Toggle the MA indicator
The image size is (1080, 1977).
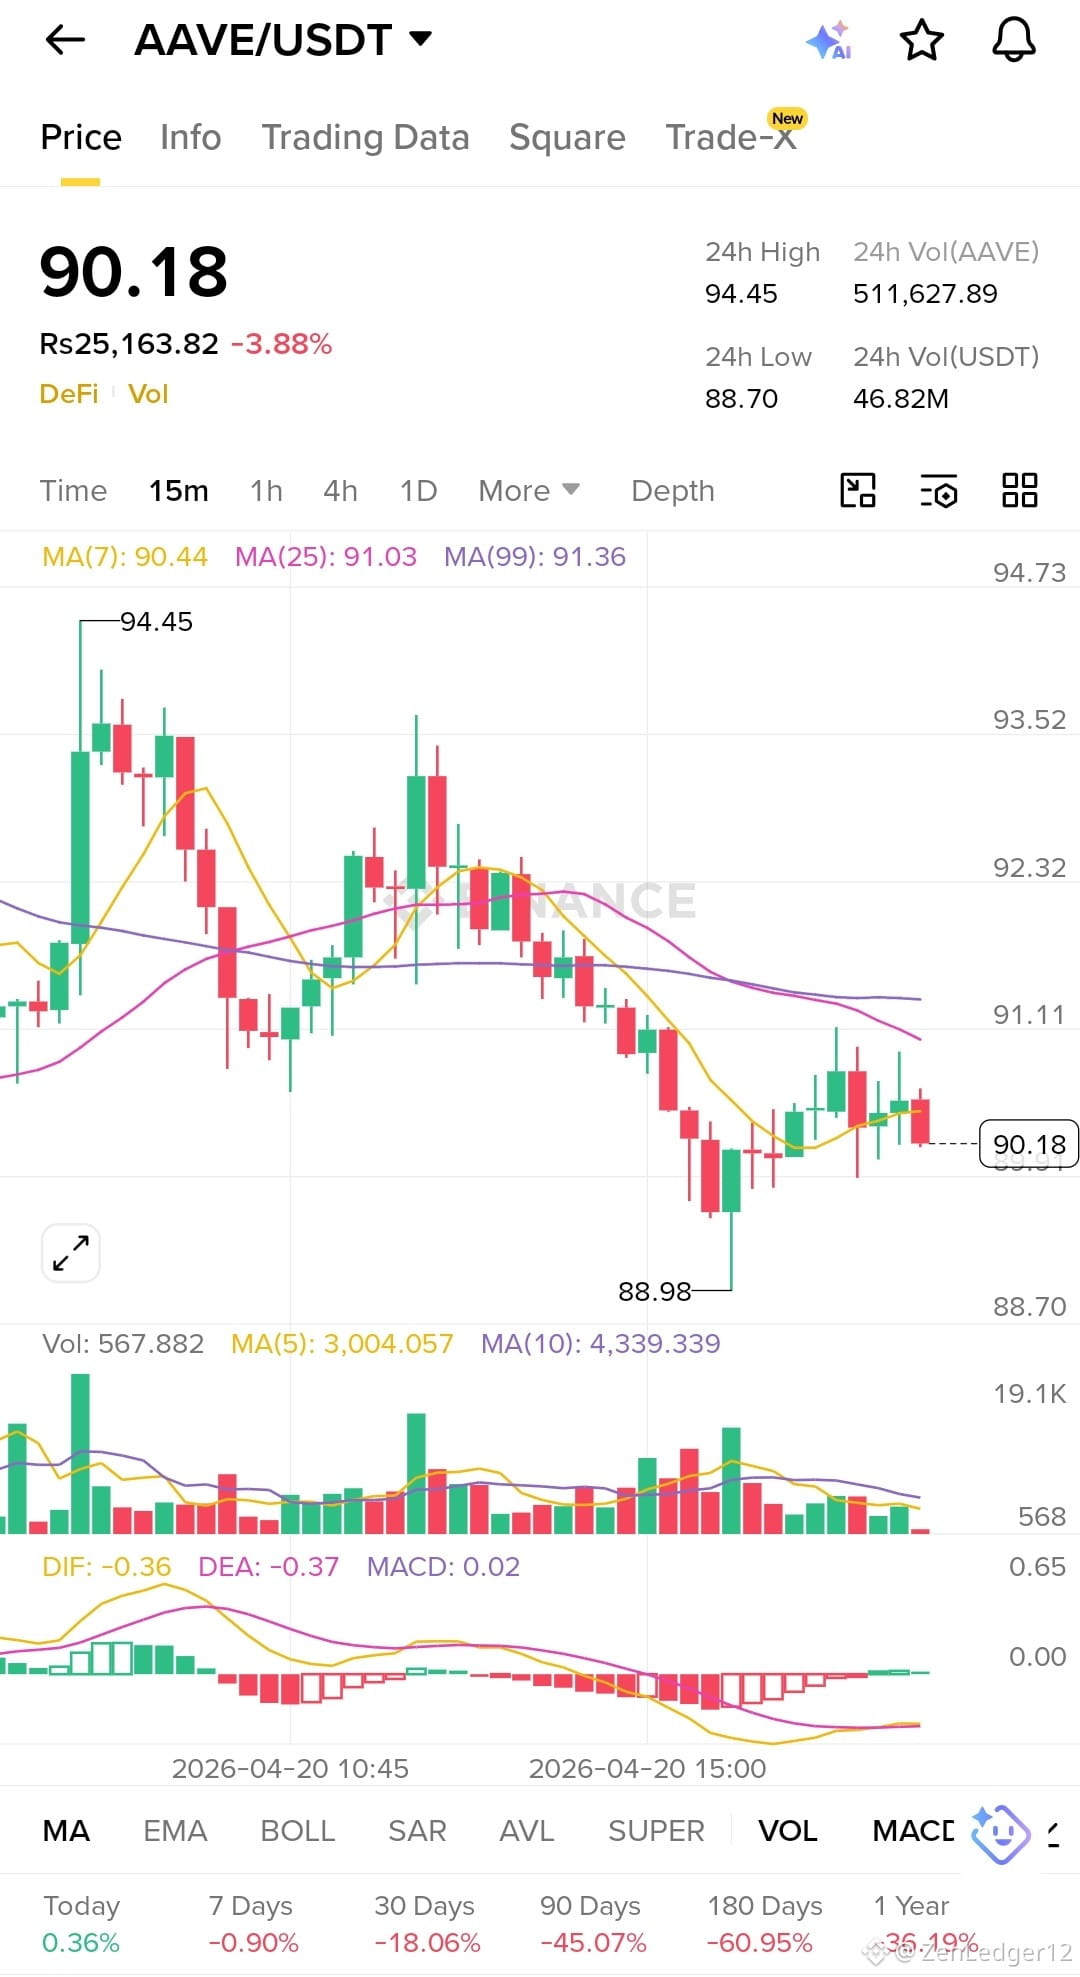click(66, 1830)
